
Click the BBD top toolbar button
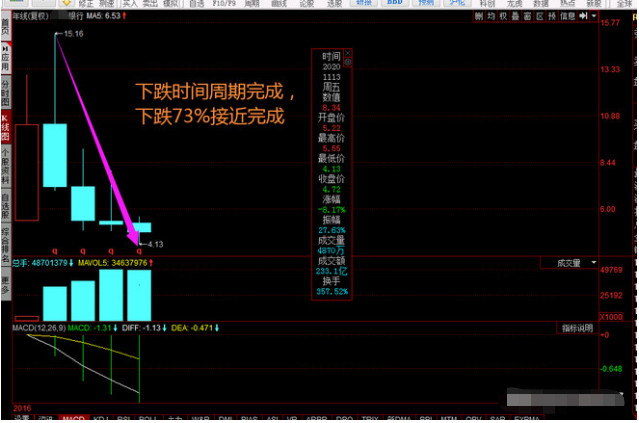tap(395, 3)
